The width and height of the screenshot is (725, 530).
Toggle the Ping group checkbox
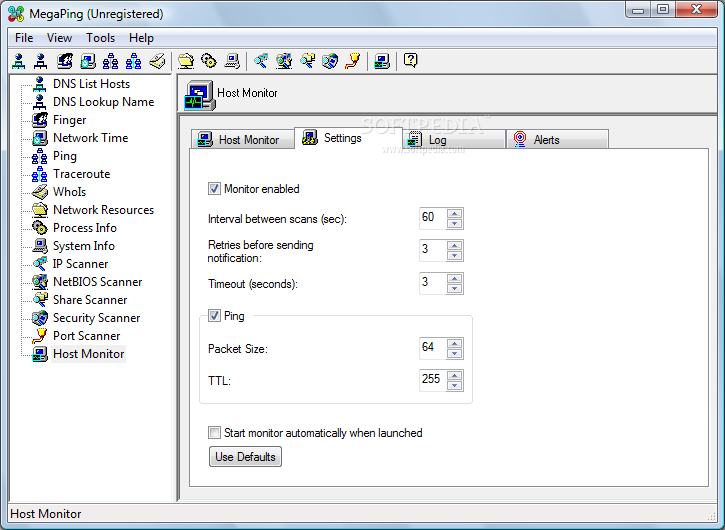click(x=214, y=316)
